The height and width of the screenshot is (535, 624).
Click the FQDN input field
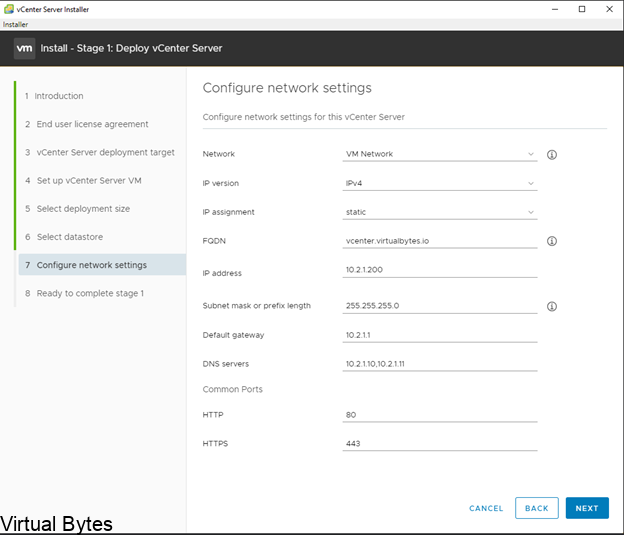point(440,241)
